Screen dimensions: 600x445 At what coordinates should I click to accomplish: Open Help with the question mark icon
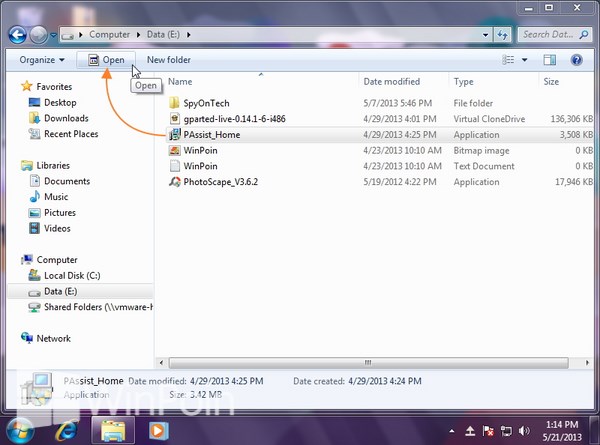click(577, 60)
